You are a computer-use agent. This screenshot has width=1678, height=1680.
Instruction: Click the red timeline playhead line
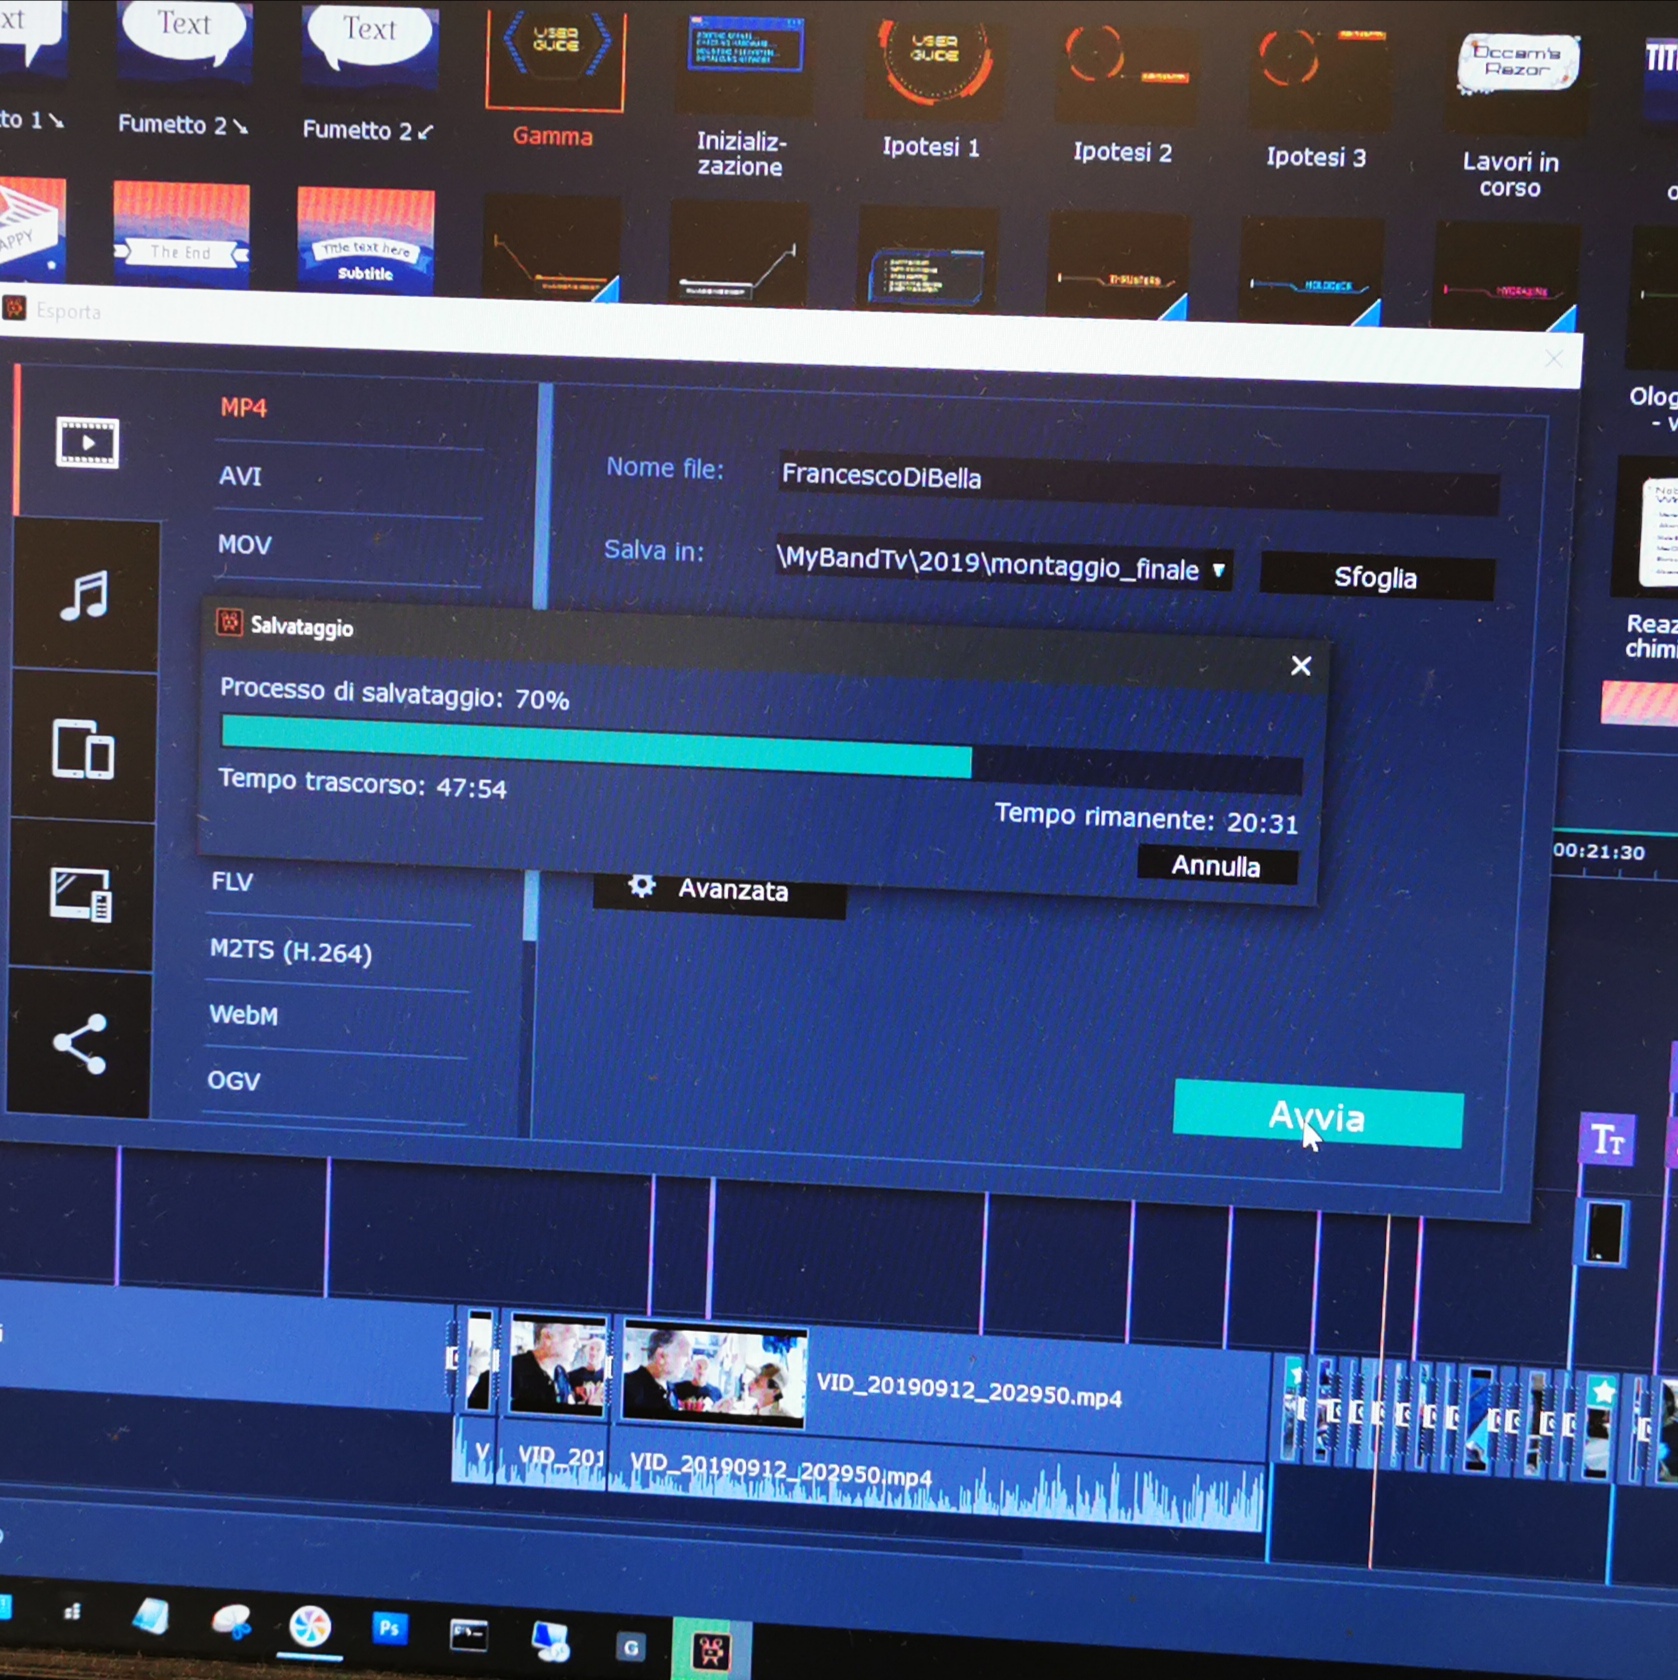point(1380,1390)
